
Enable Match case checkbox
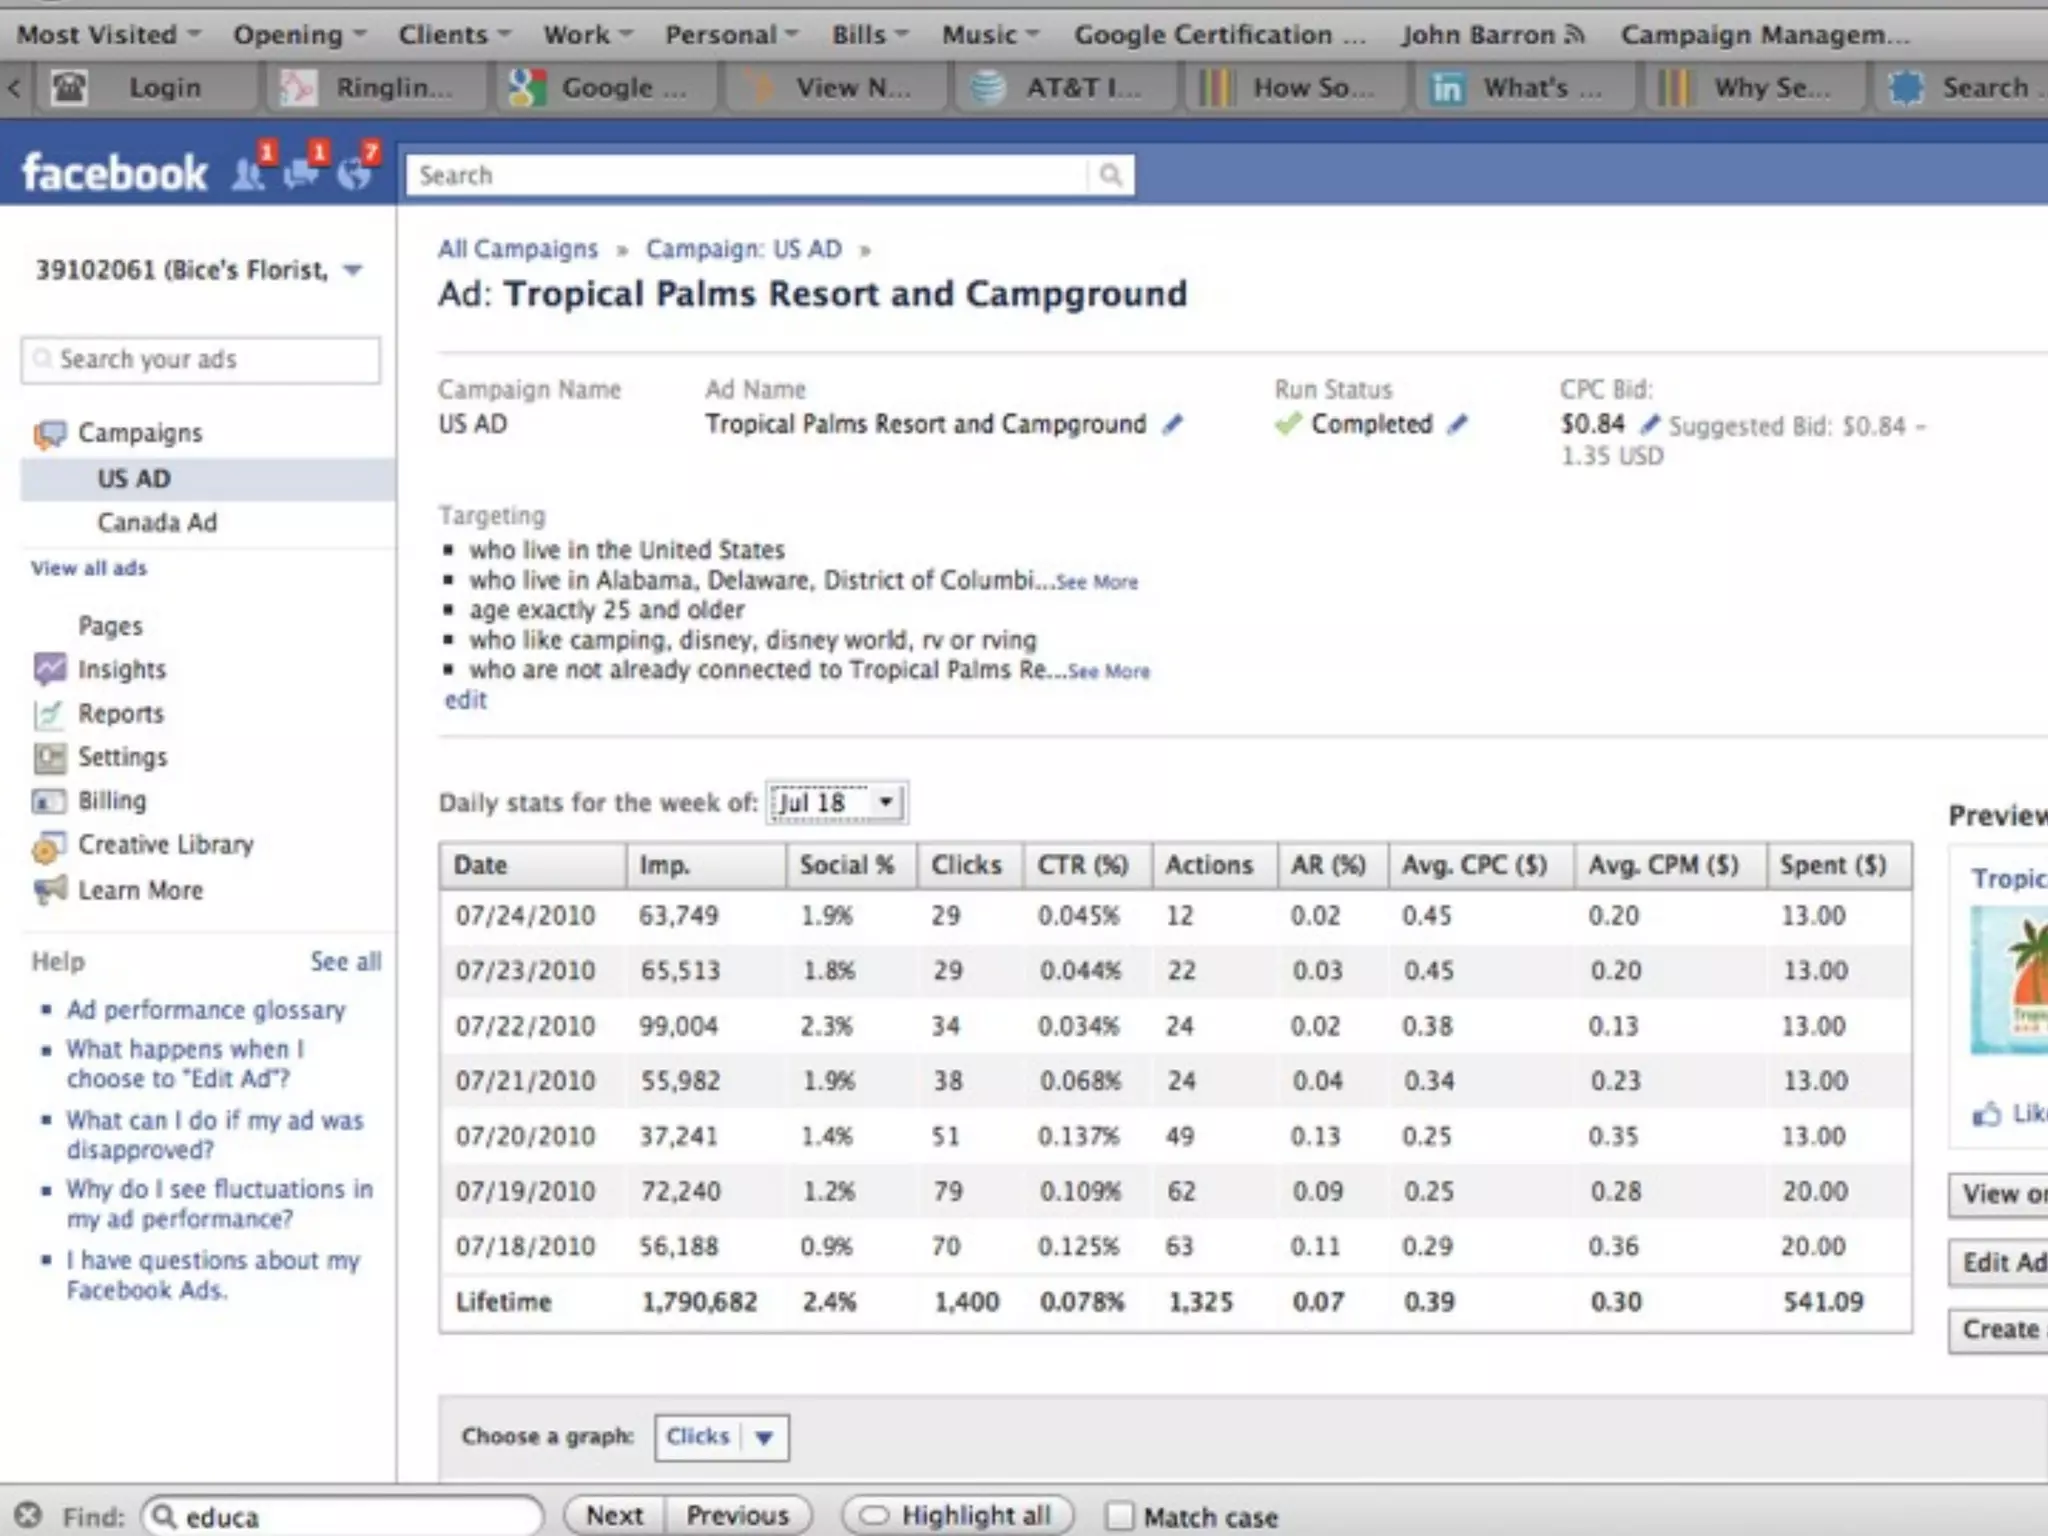[1120, 1516]
